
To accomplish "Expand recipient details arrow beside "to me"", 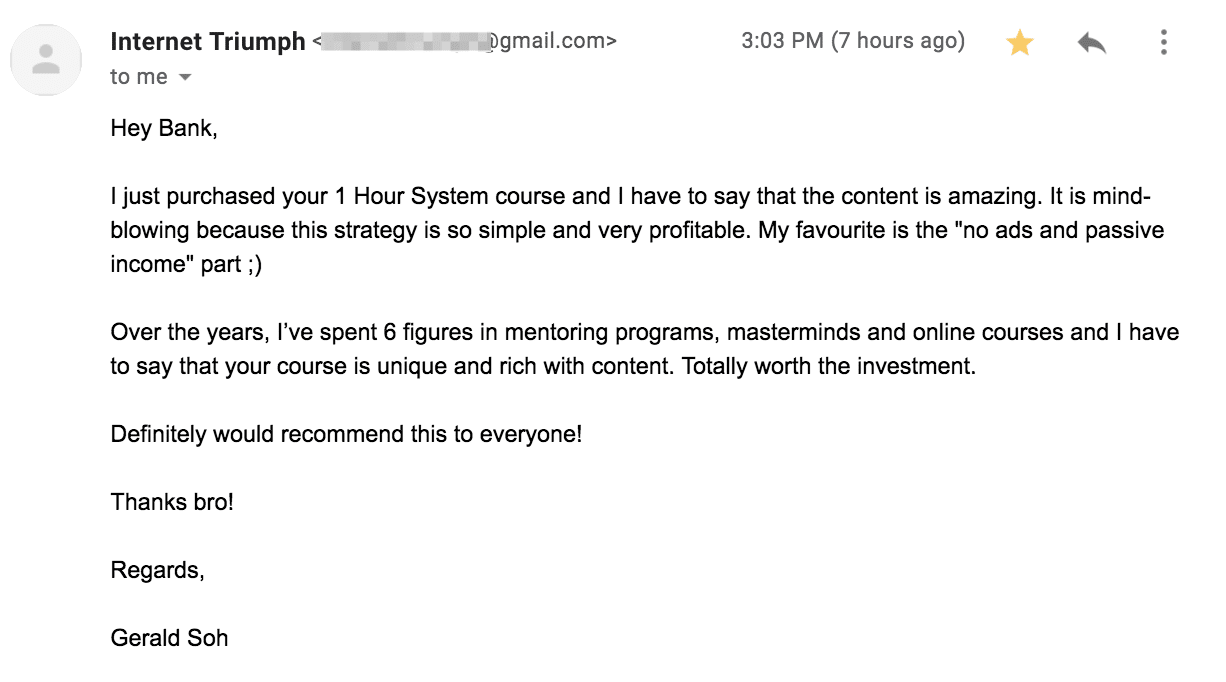I will (x=184, y=78).
